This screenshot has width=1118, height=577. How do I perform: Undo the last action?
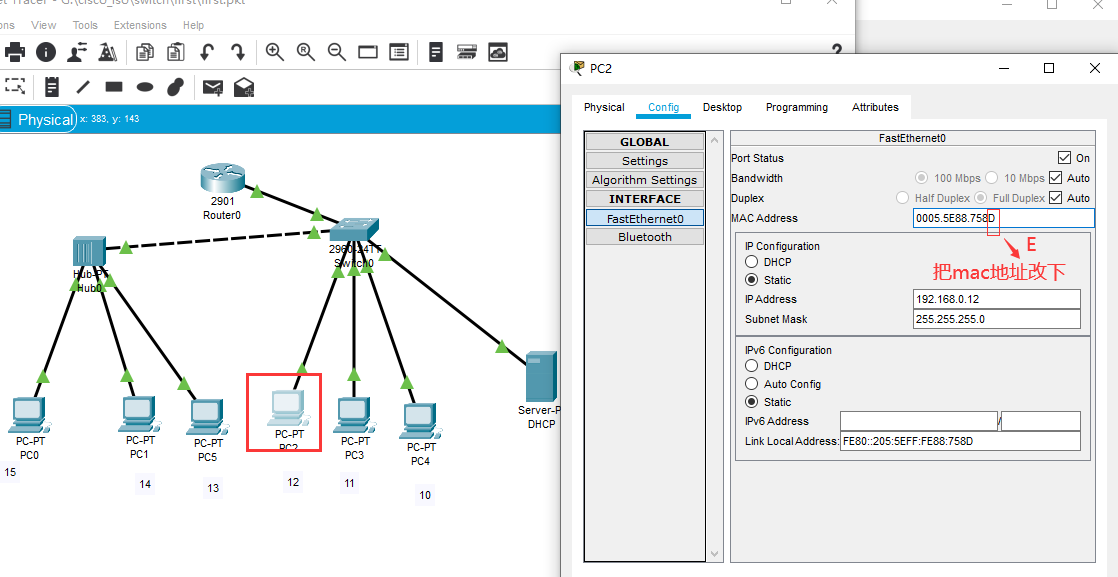(207, 51)
